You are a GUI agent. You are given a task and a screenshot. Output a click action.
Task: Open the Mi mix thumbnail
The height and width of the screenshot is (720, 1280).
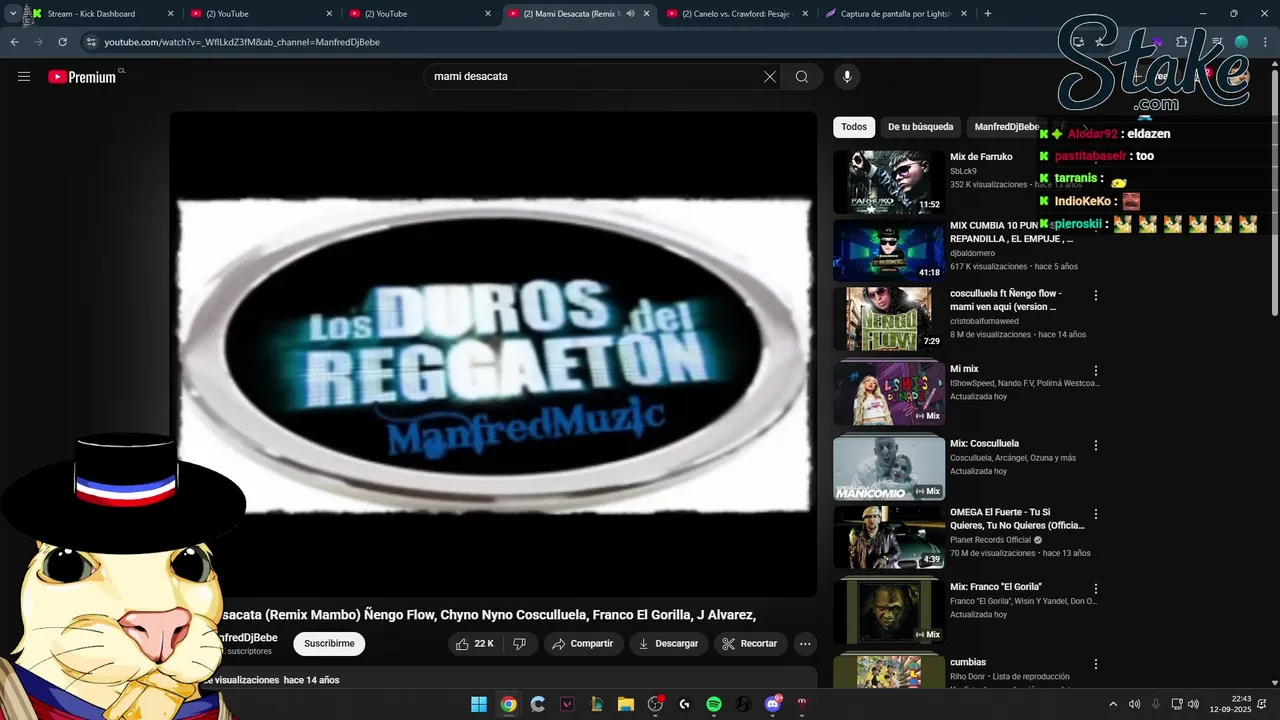click(889, 394)
